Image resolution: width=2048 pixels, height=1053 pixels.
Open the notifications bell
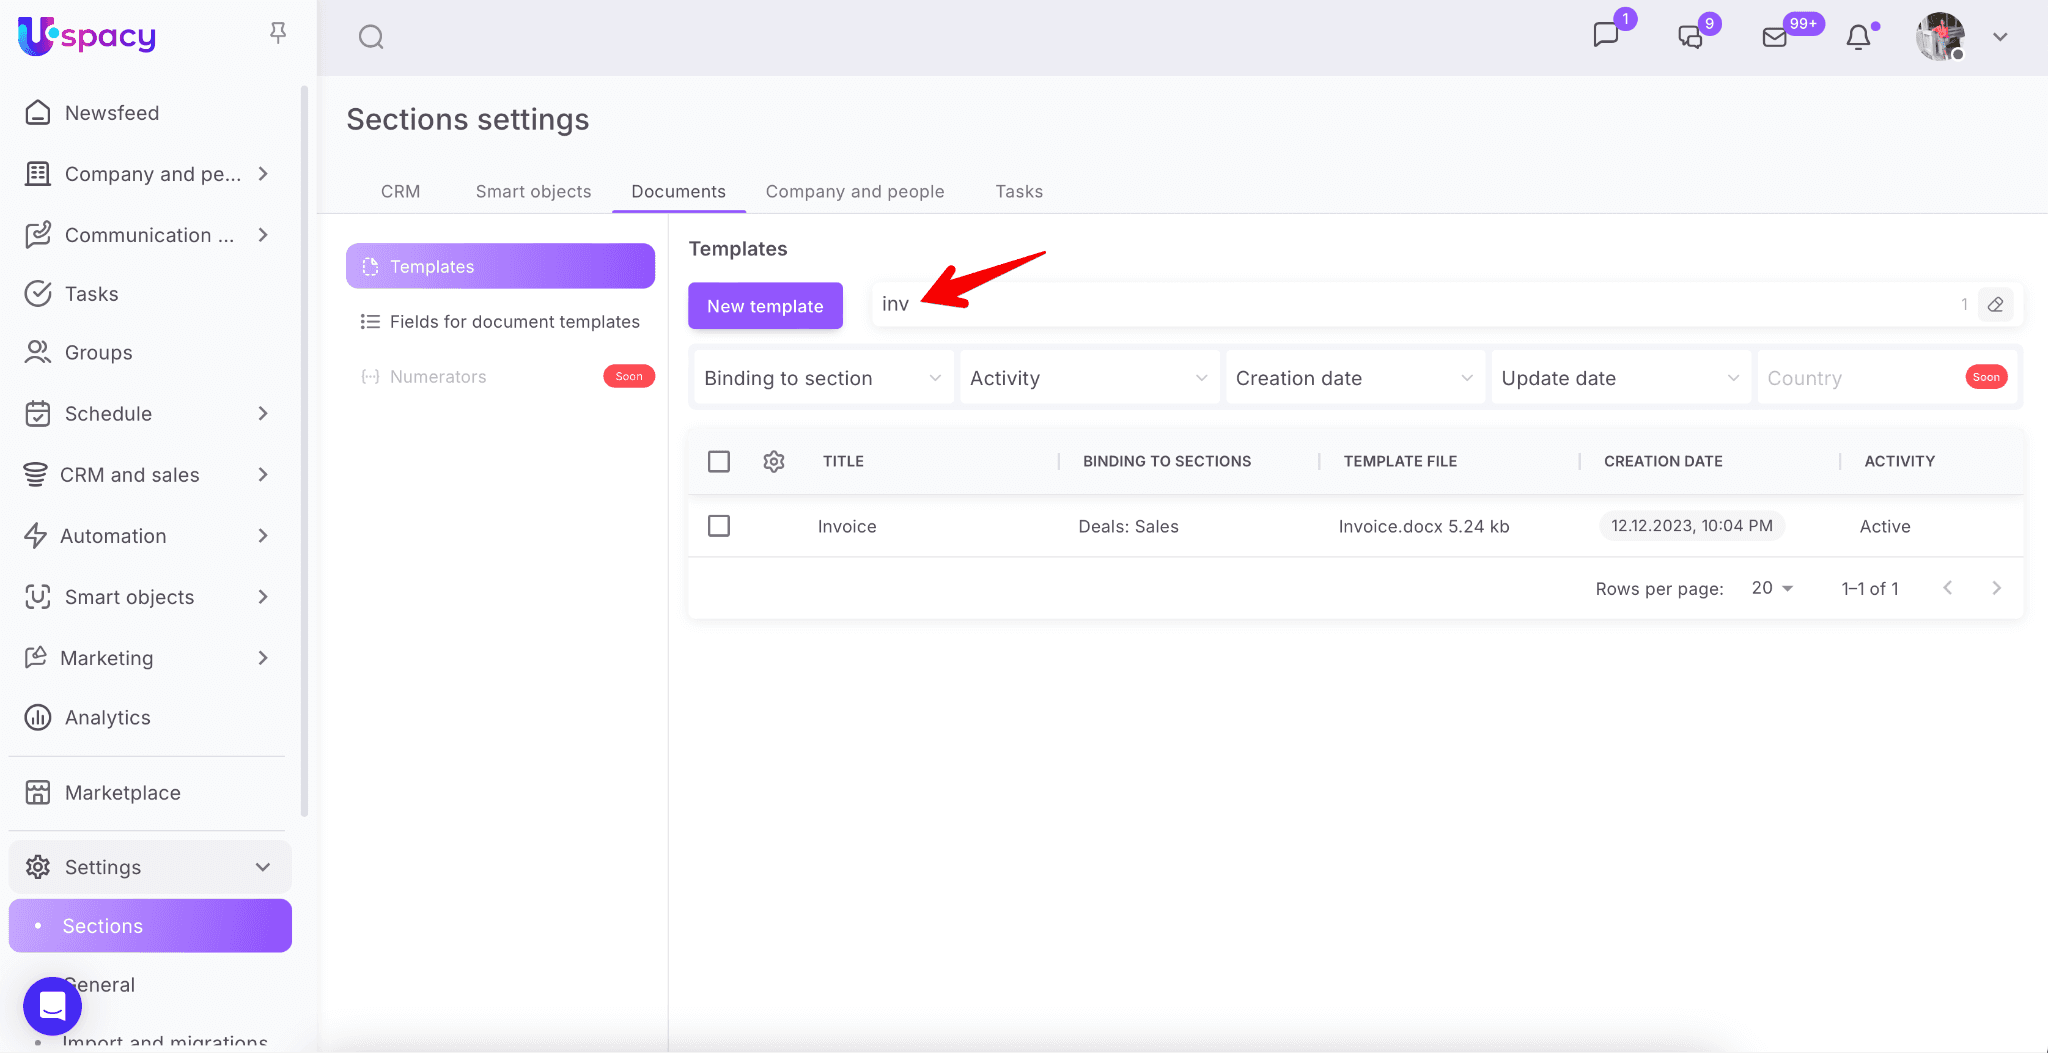(1858, 37)
